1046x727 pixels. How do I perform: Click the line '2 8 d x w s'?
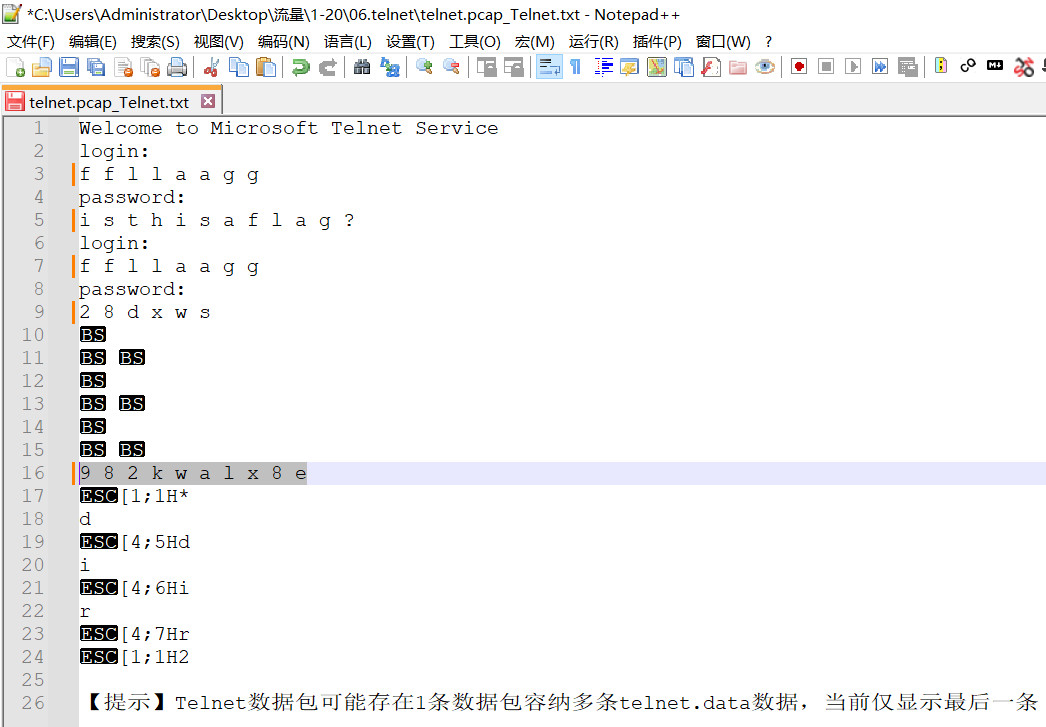[145, 312]
